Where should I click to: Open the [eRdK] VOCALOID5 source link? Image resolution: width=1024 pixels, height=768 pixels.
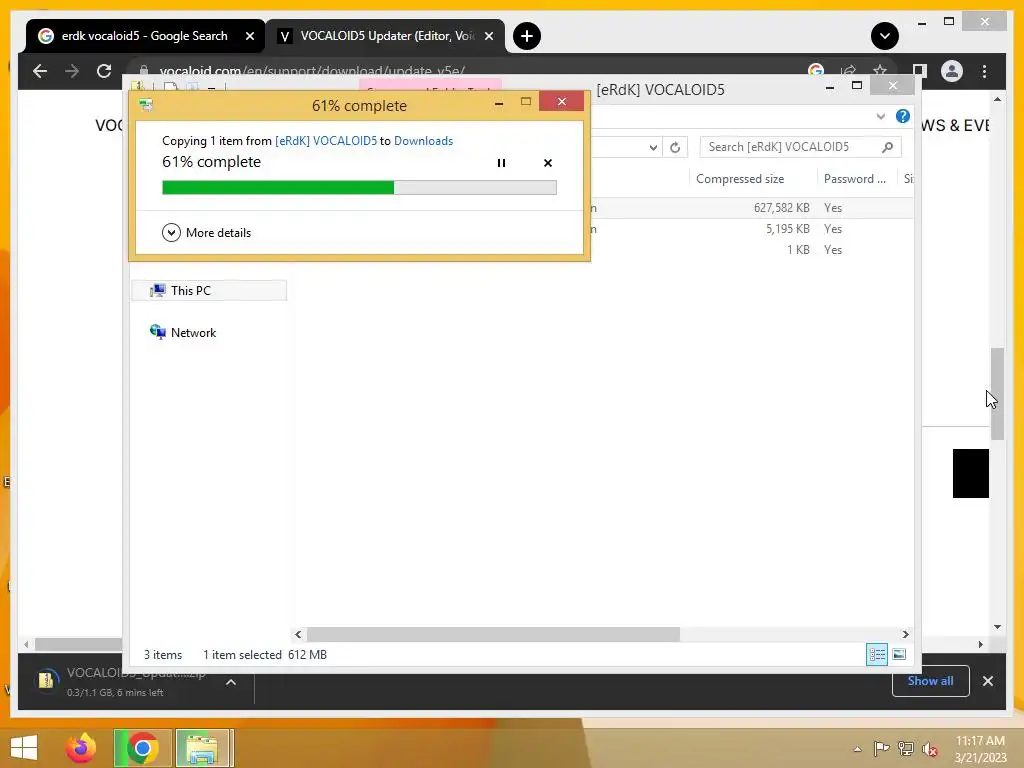pyautogui.click(x=326, y=140)
